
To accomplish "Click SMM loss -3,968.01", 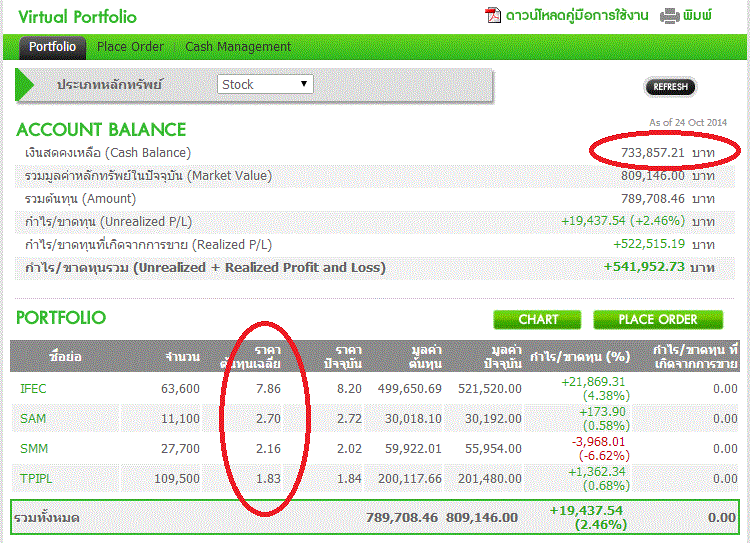I will coord(598,442).
